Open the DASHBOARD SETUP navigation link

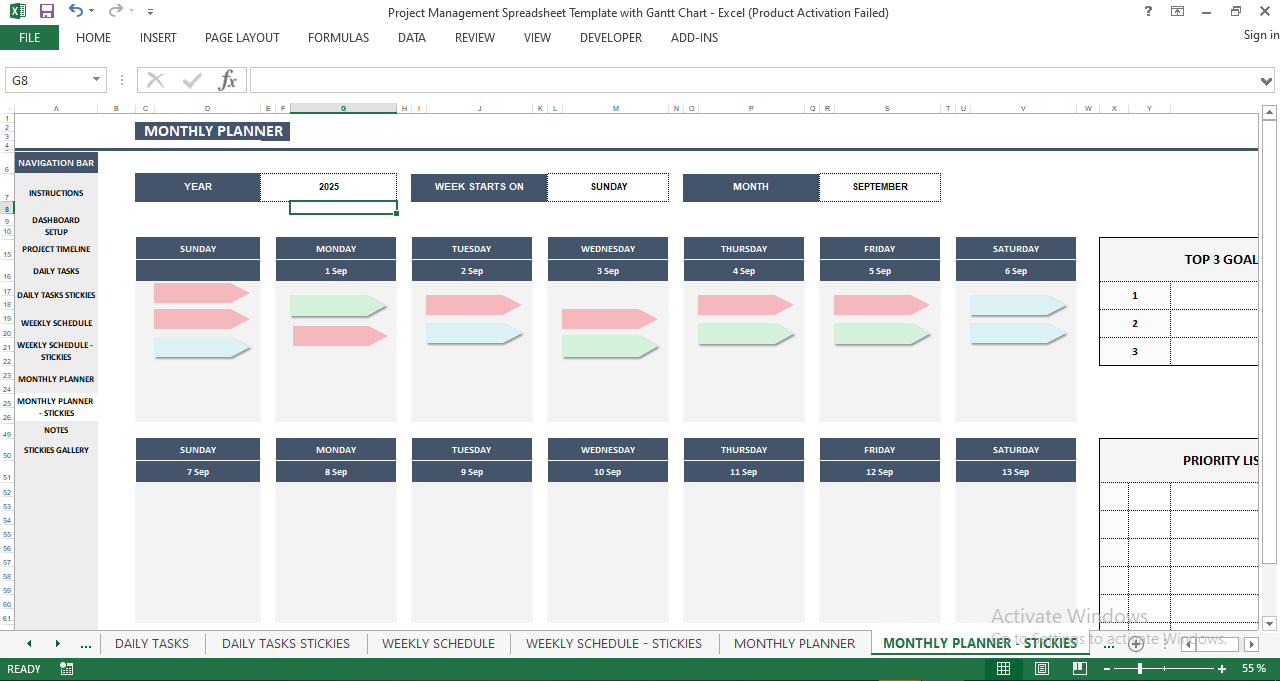tap(55, 226)
